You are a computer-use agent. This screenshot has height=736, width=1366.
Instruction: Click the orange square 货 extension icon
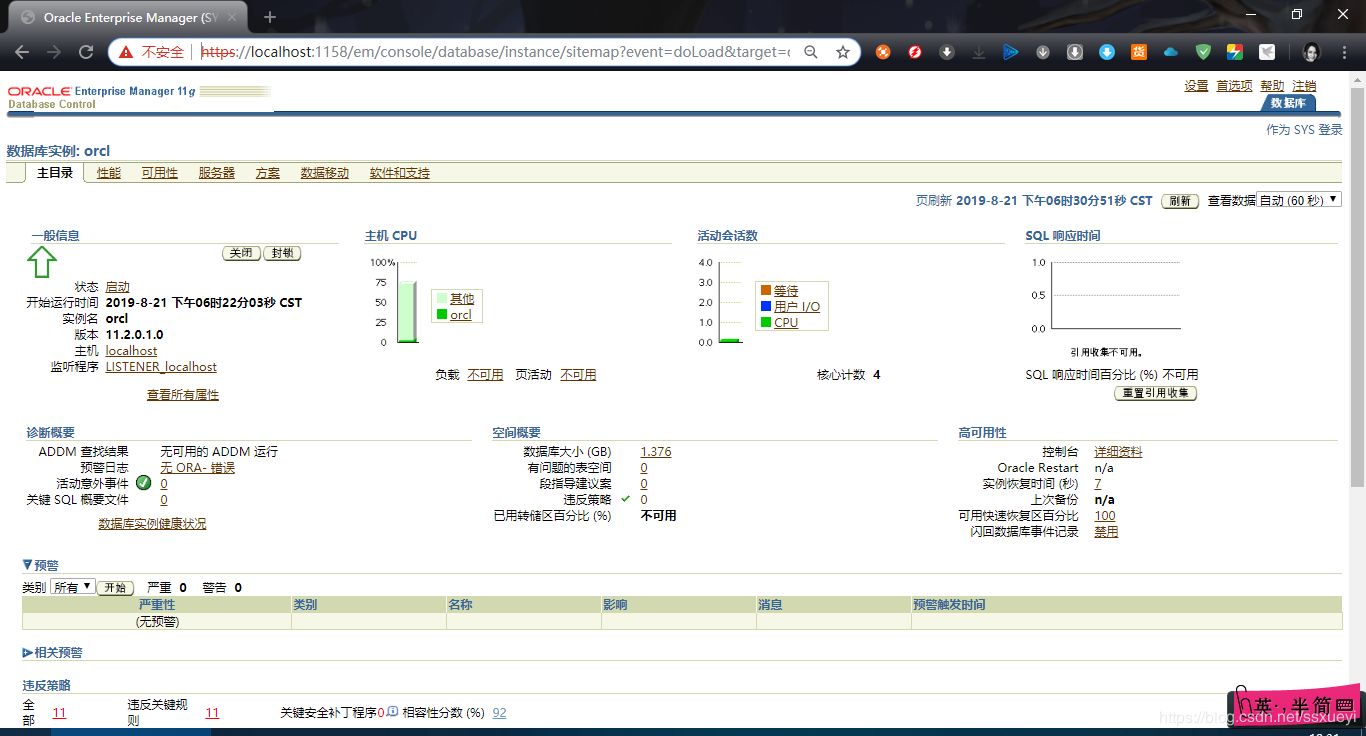click(1139, 52)
